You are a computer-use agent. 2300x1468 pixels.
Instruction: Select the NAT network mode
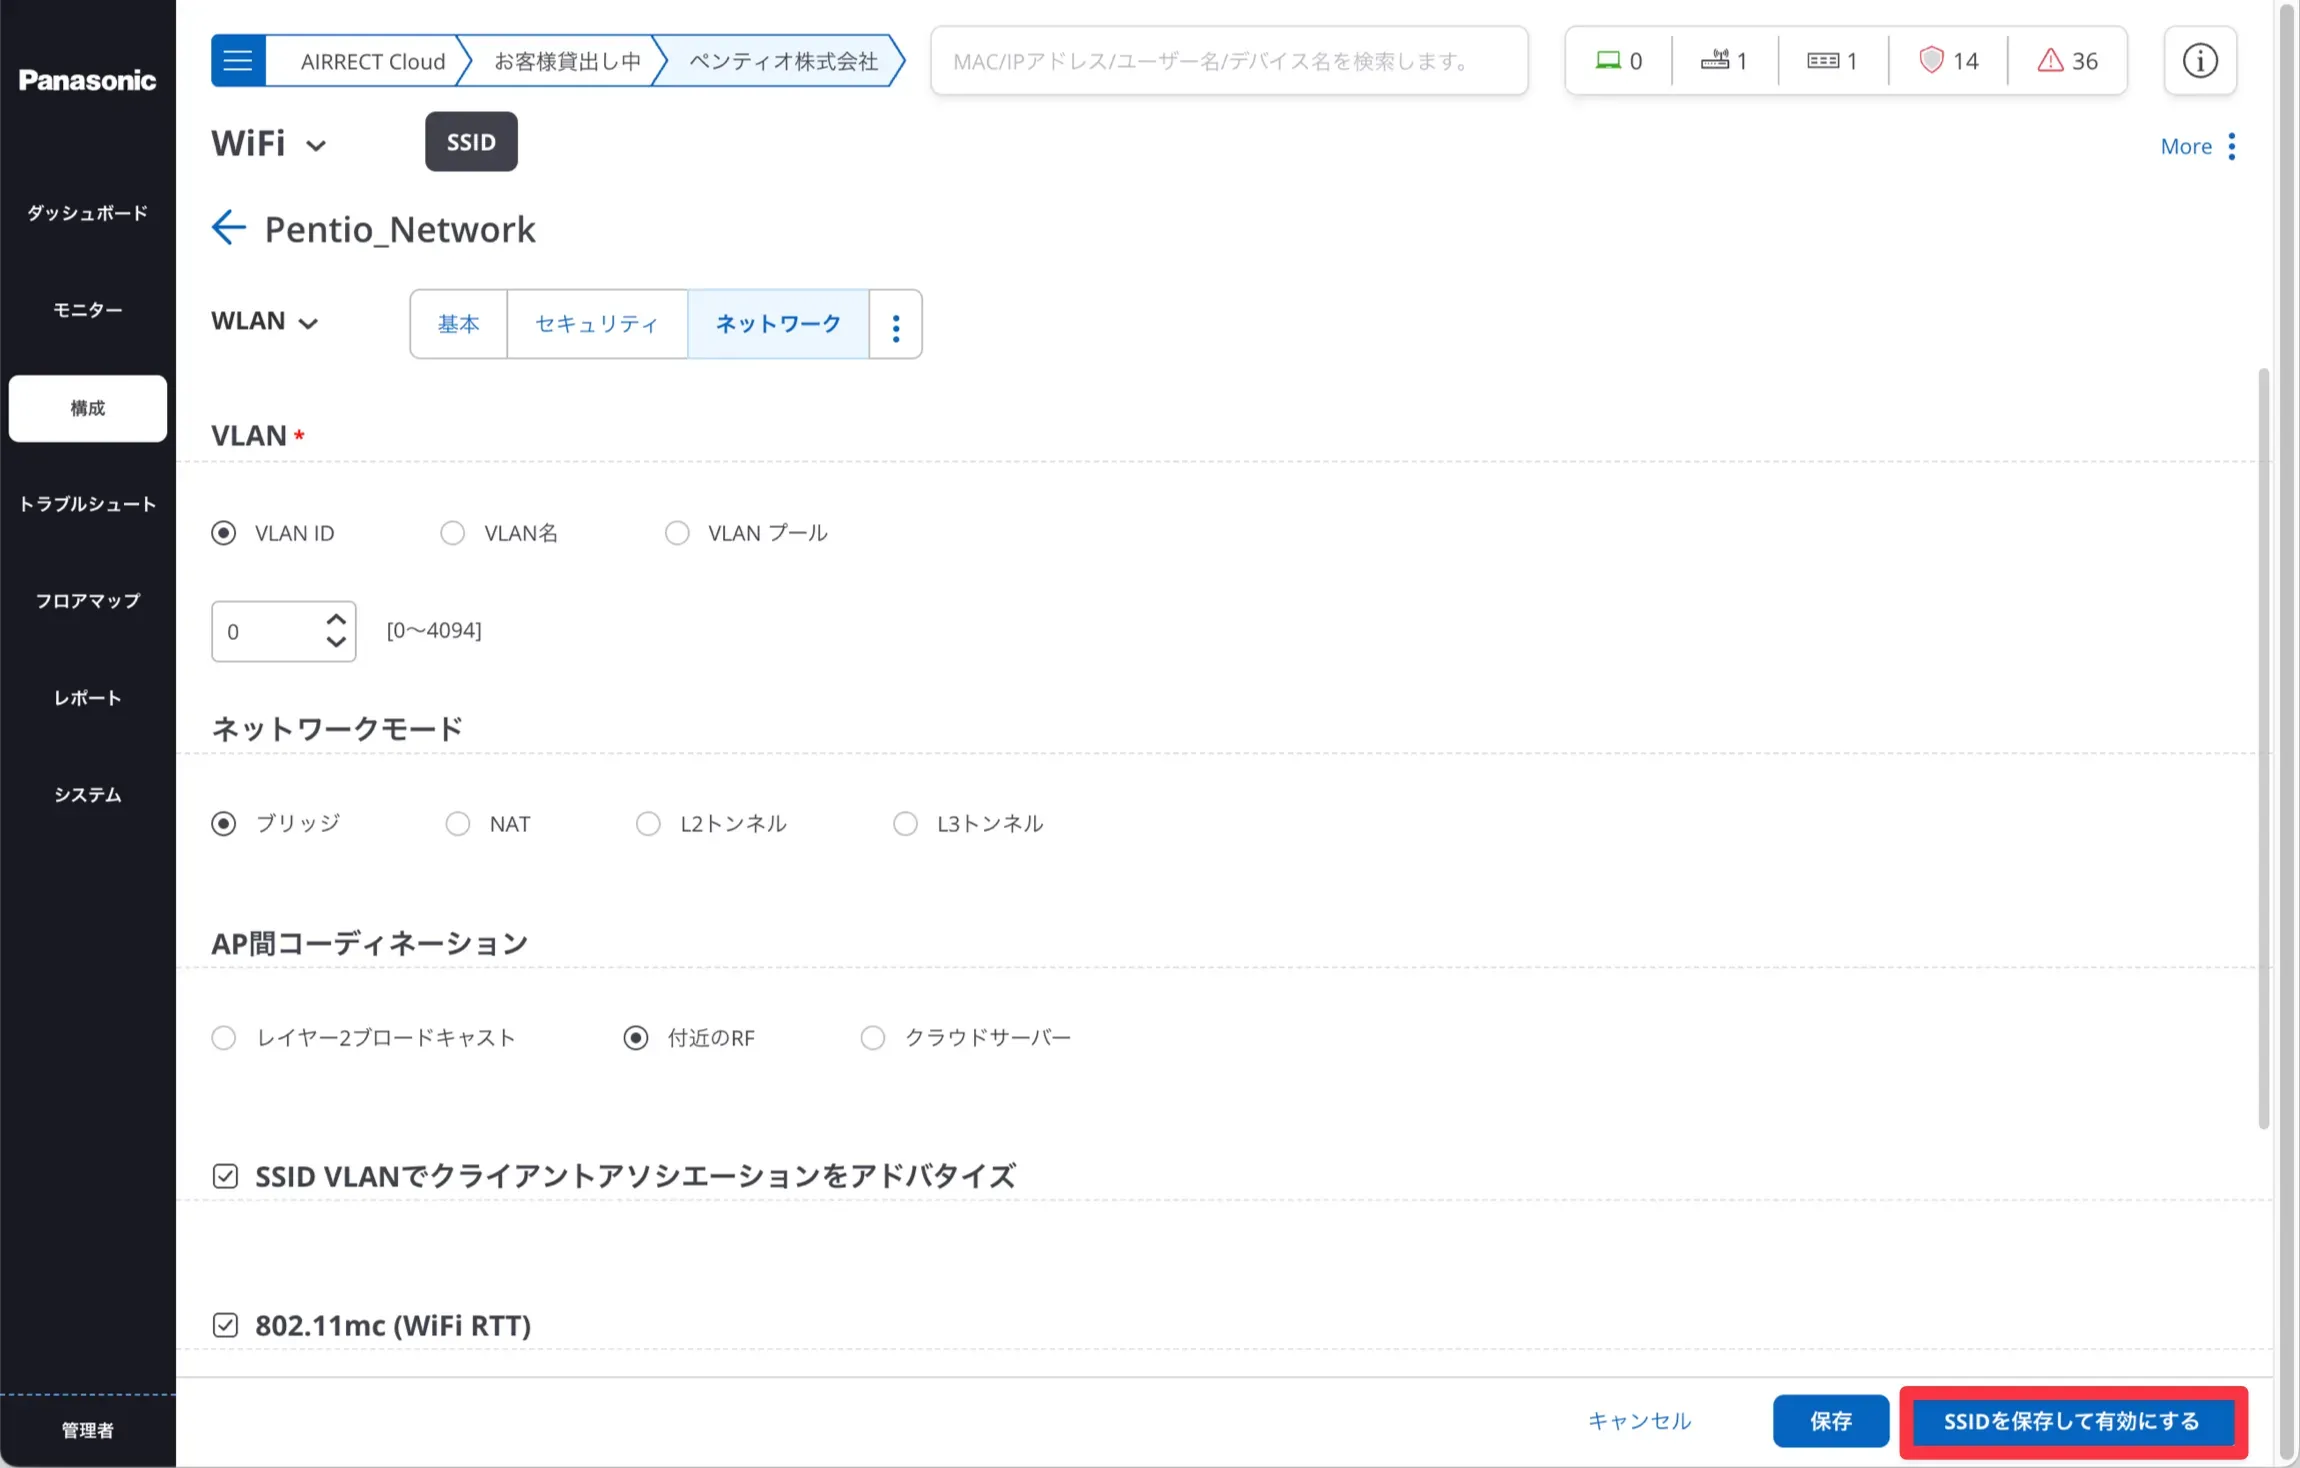click(458, 824)
